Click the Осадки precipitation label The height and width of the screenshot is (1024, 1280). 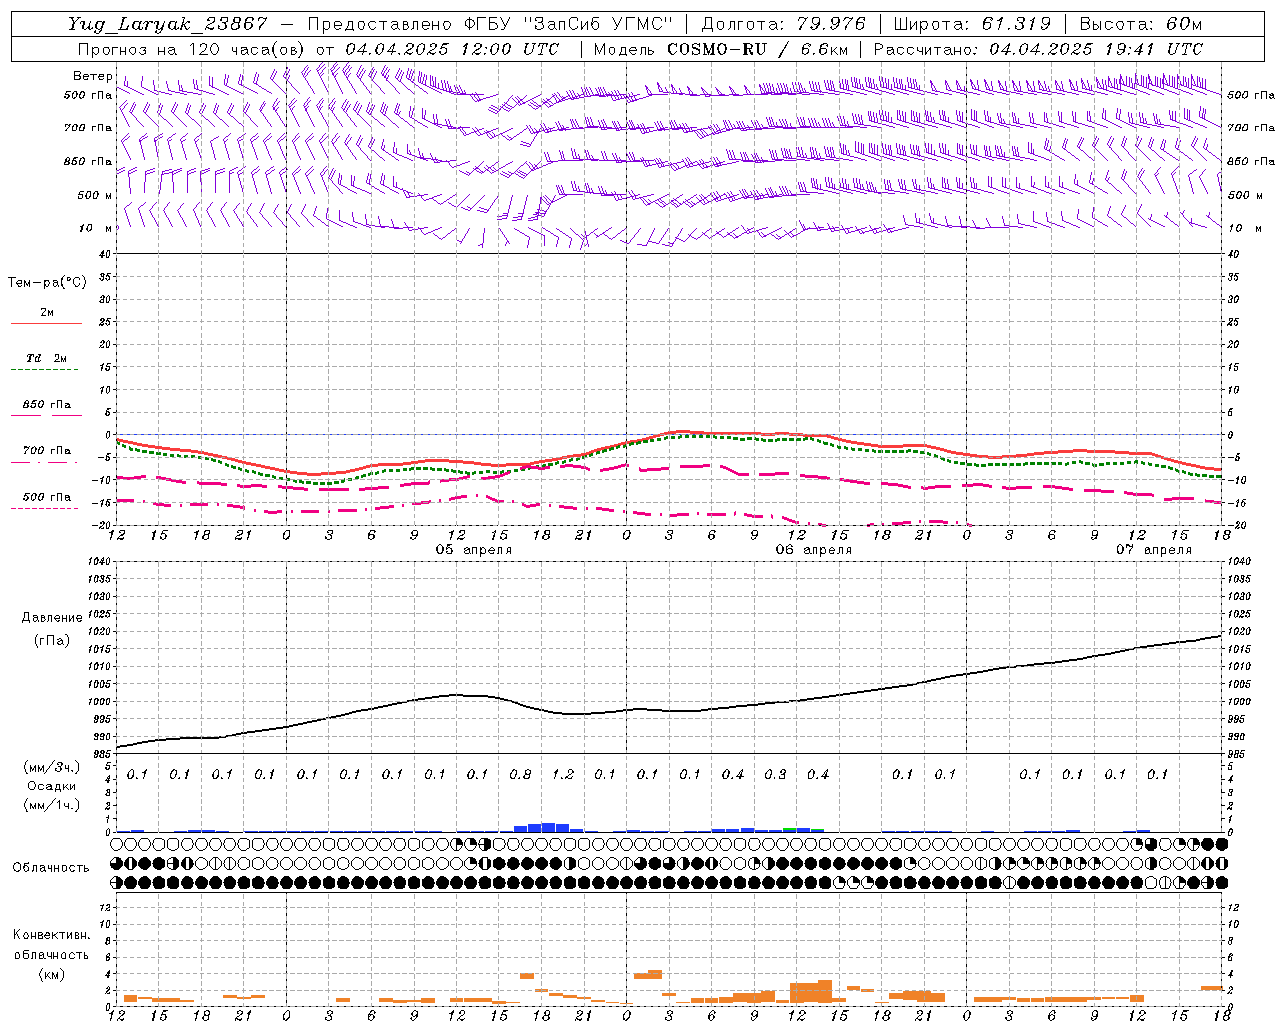pyautogui.click(x=50, y=786)
